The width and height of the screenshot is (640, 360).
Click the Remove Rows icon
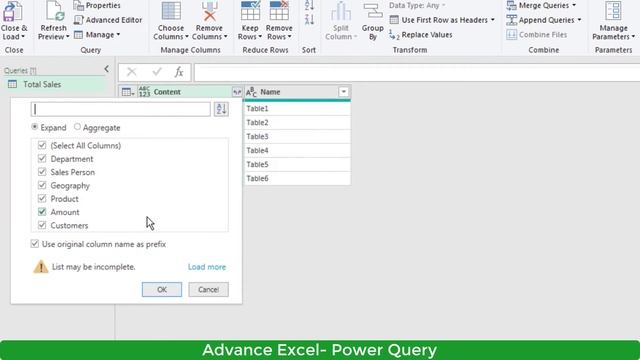click(x=279, y=11)
